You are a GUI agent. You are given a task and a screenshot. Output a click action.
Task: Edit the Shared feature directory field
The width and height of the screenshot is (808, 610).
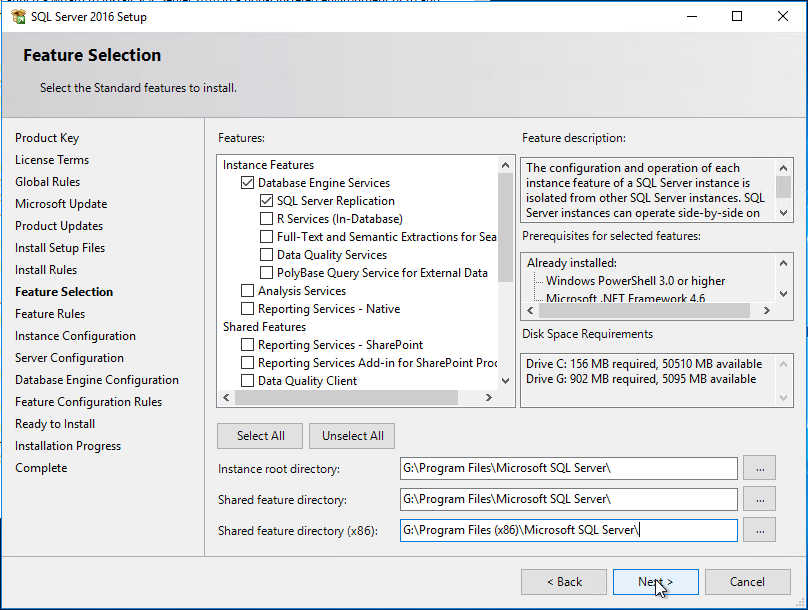coord(568,499)
